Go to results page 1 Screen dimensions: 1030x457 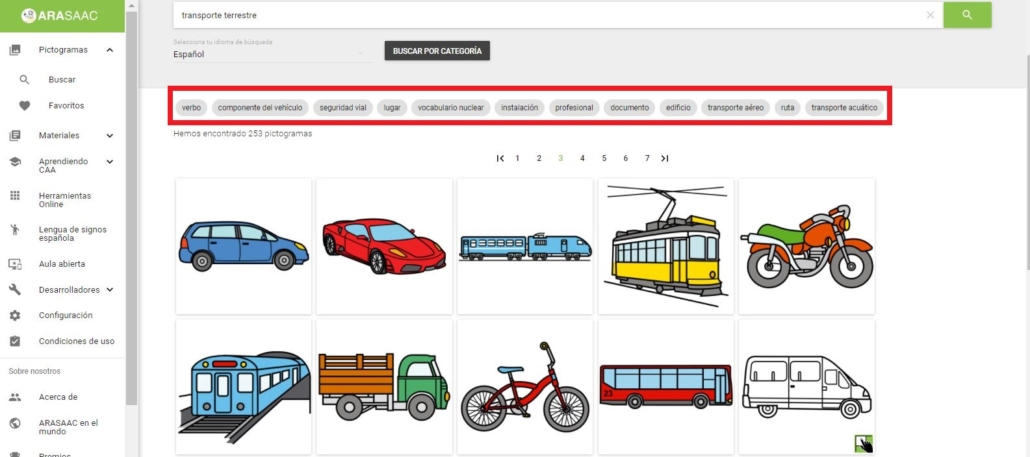[518, 158]
